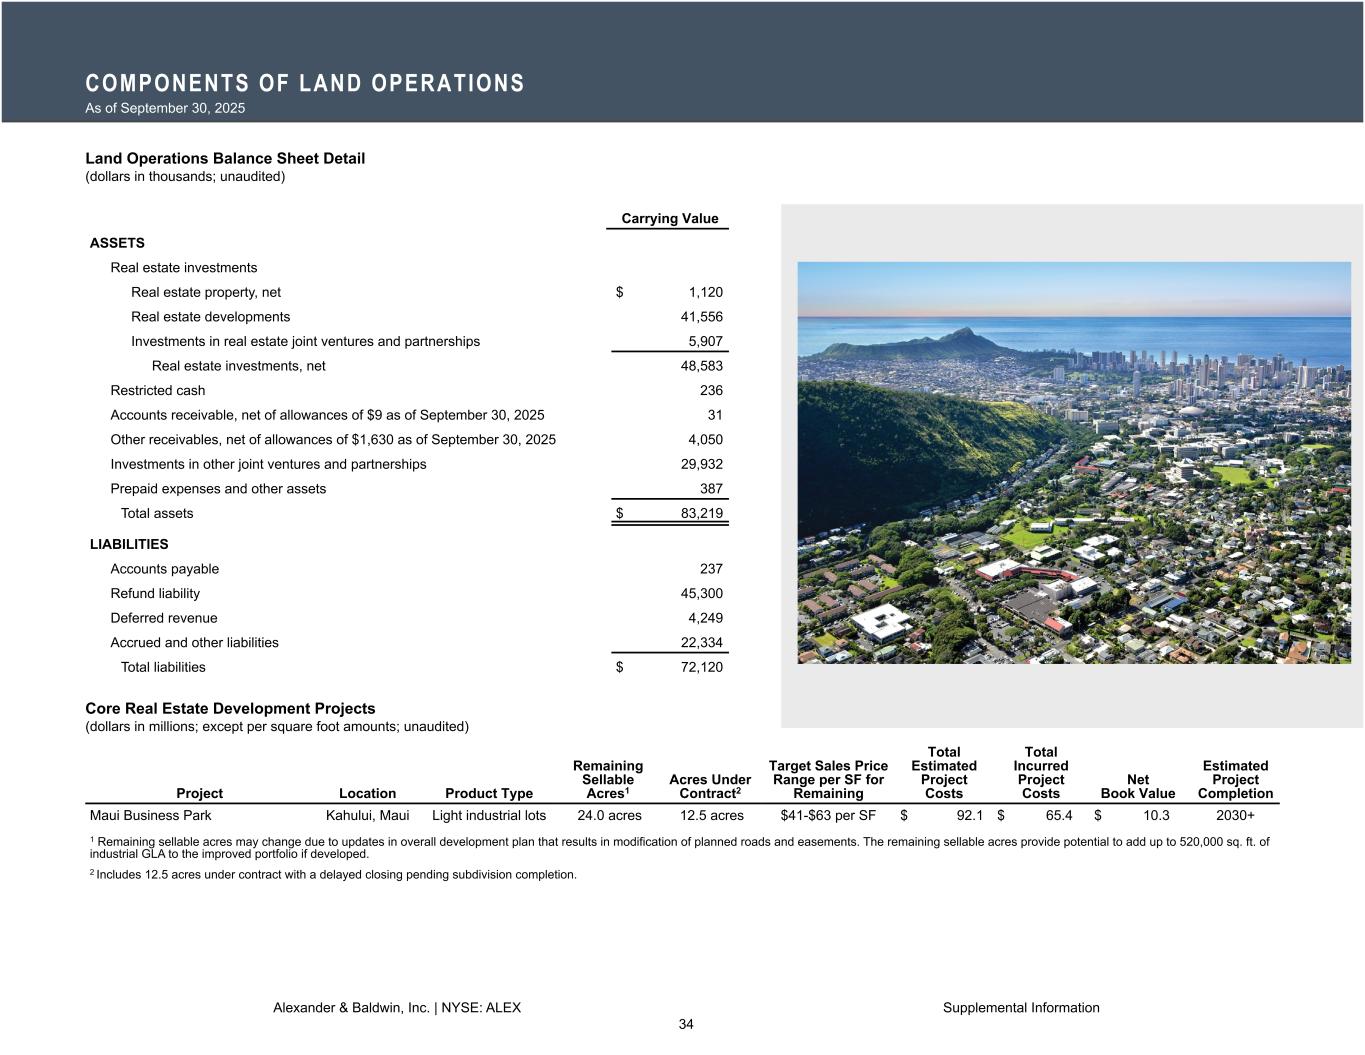
Task: Click the Alexander & Baldwin NYSE: ALEX footer
Action: (x=397, y=1008)
